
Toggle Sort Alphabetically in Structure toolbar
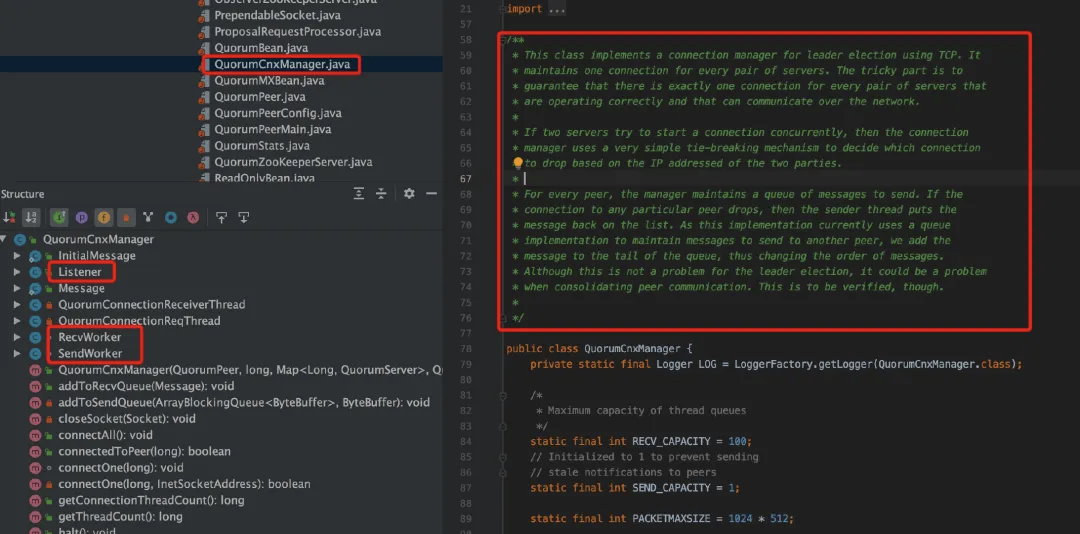pos(30,217)
